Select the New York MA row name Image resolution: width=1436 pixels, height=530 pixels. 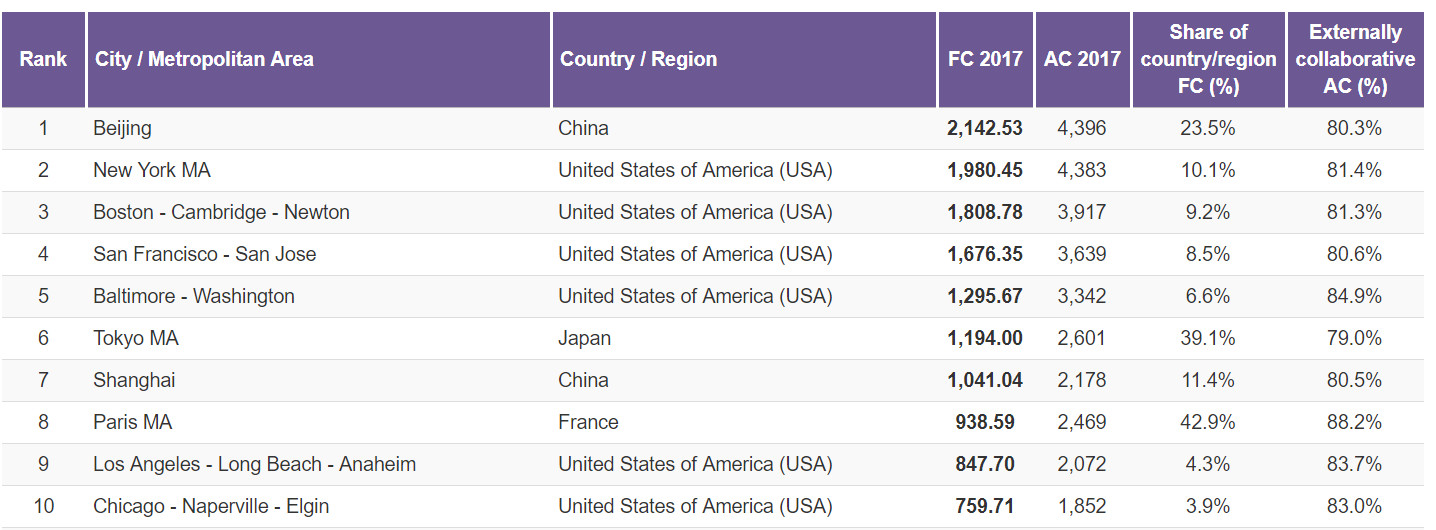point(152,170)
